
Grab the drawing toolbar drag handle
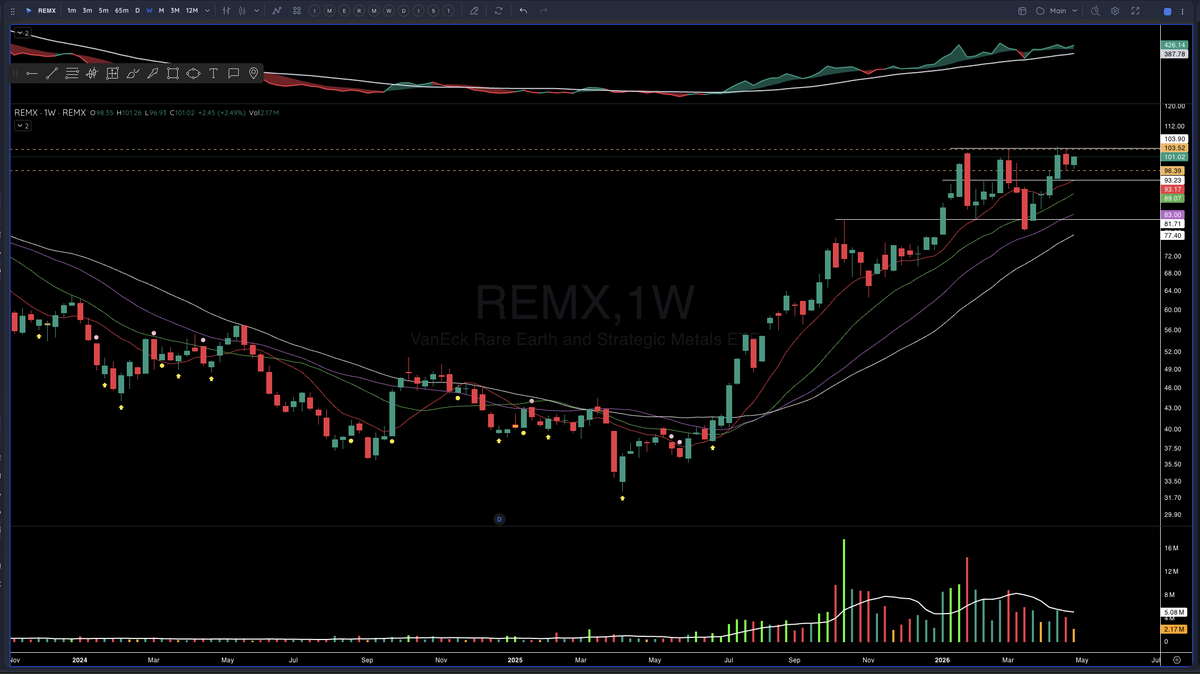pos(15,73)
